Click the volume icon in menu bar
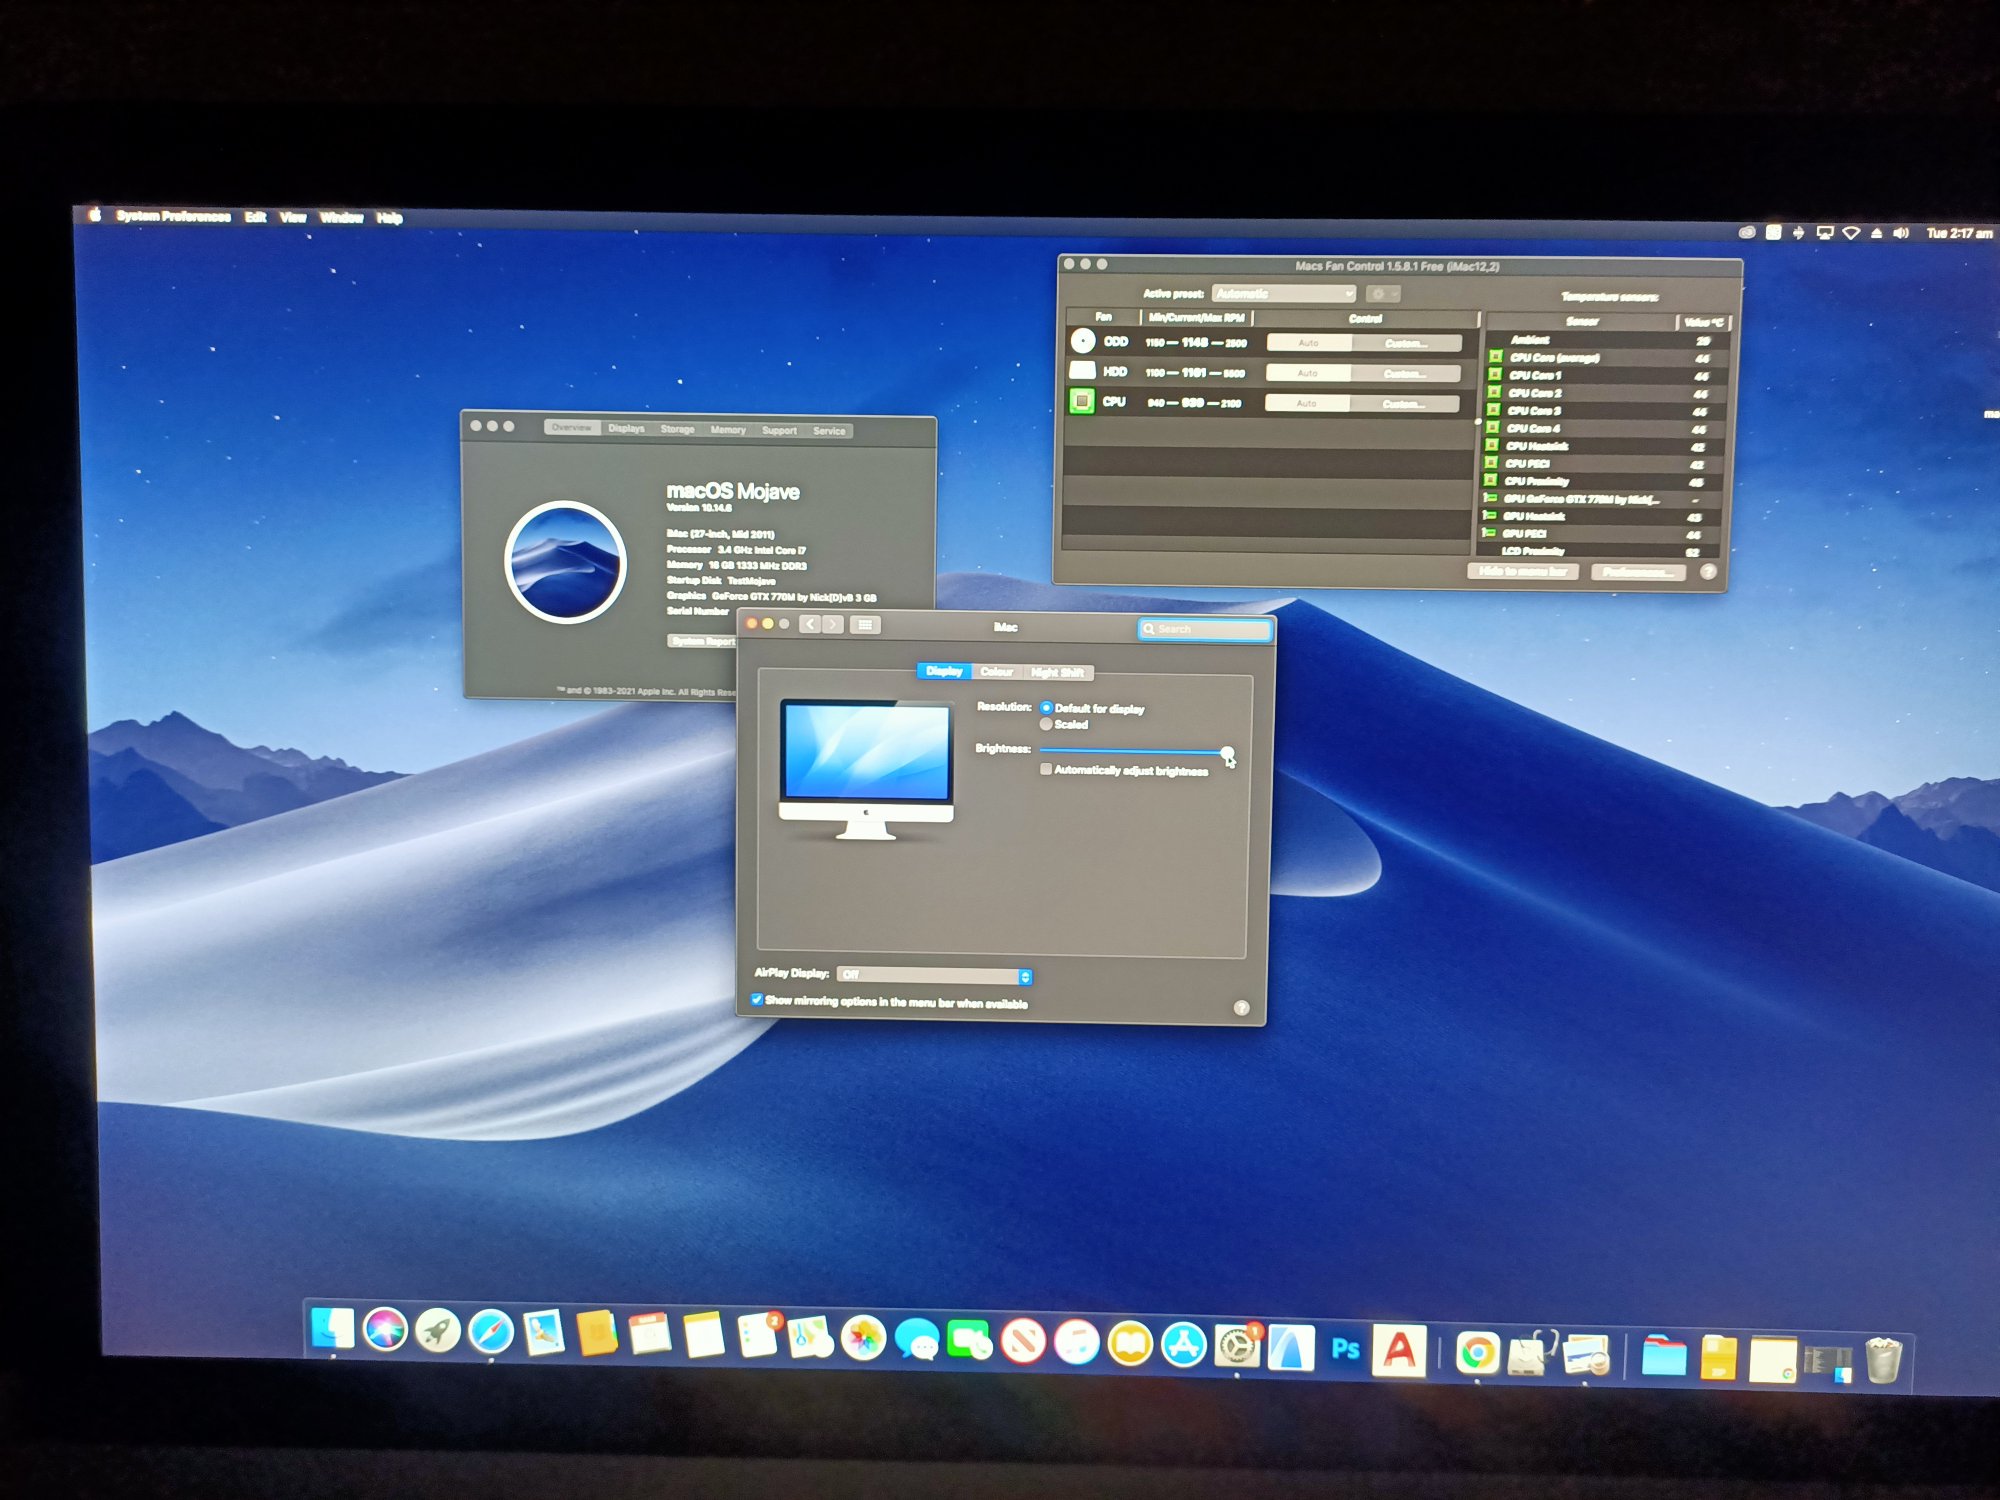The width and height of the screenshot is (2000, 1500). point(1900,233)
